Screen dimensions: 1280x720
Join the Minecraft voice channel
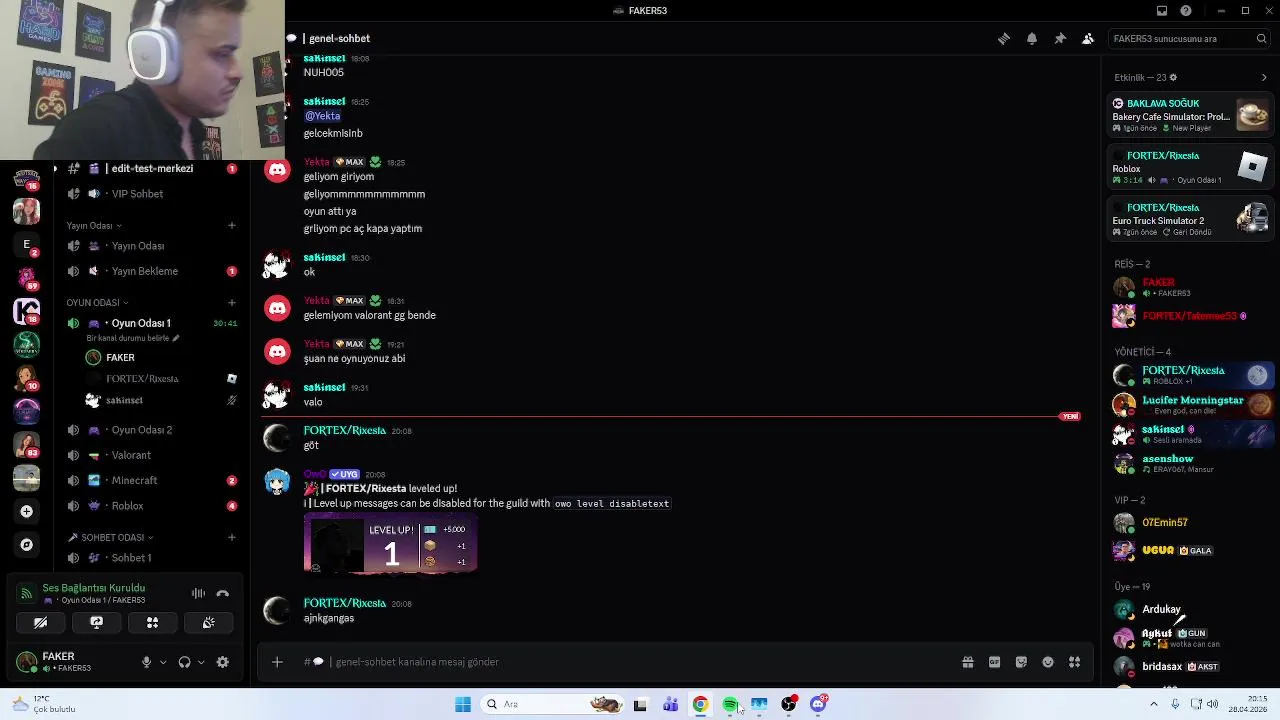150,480
